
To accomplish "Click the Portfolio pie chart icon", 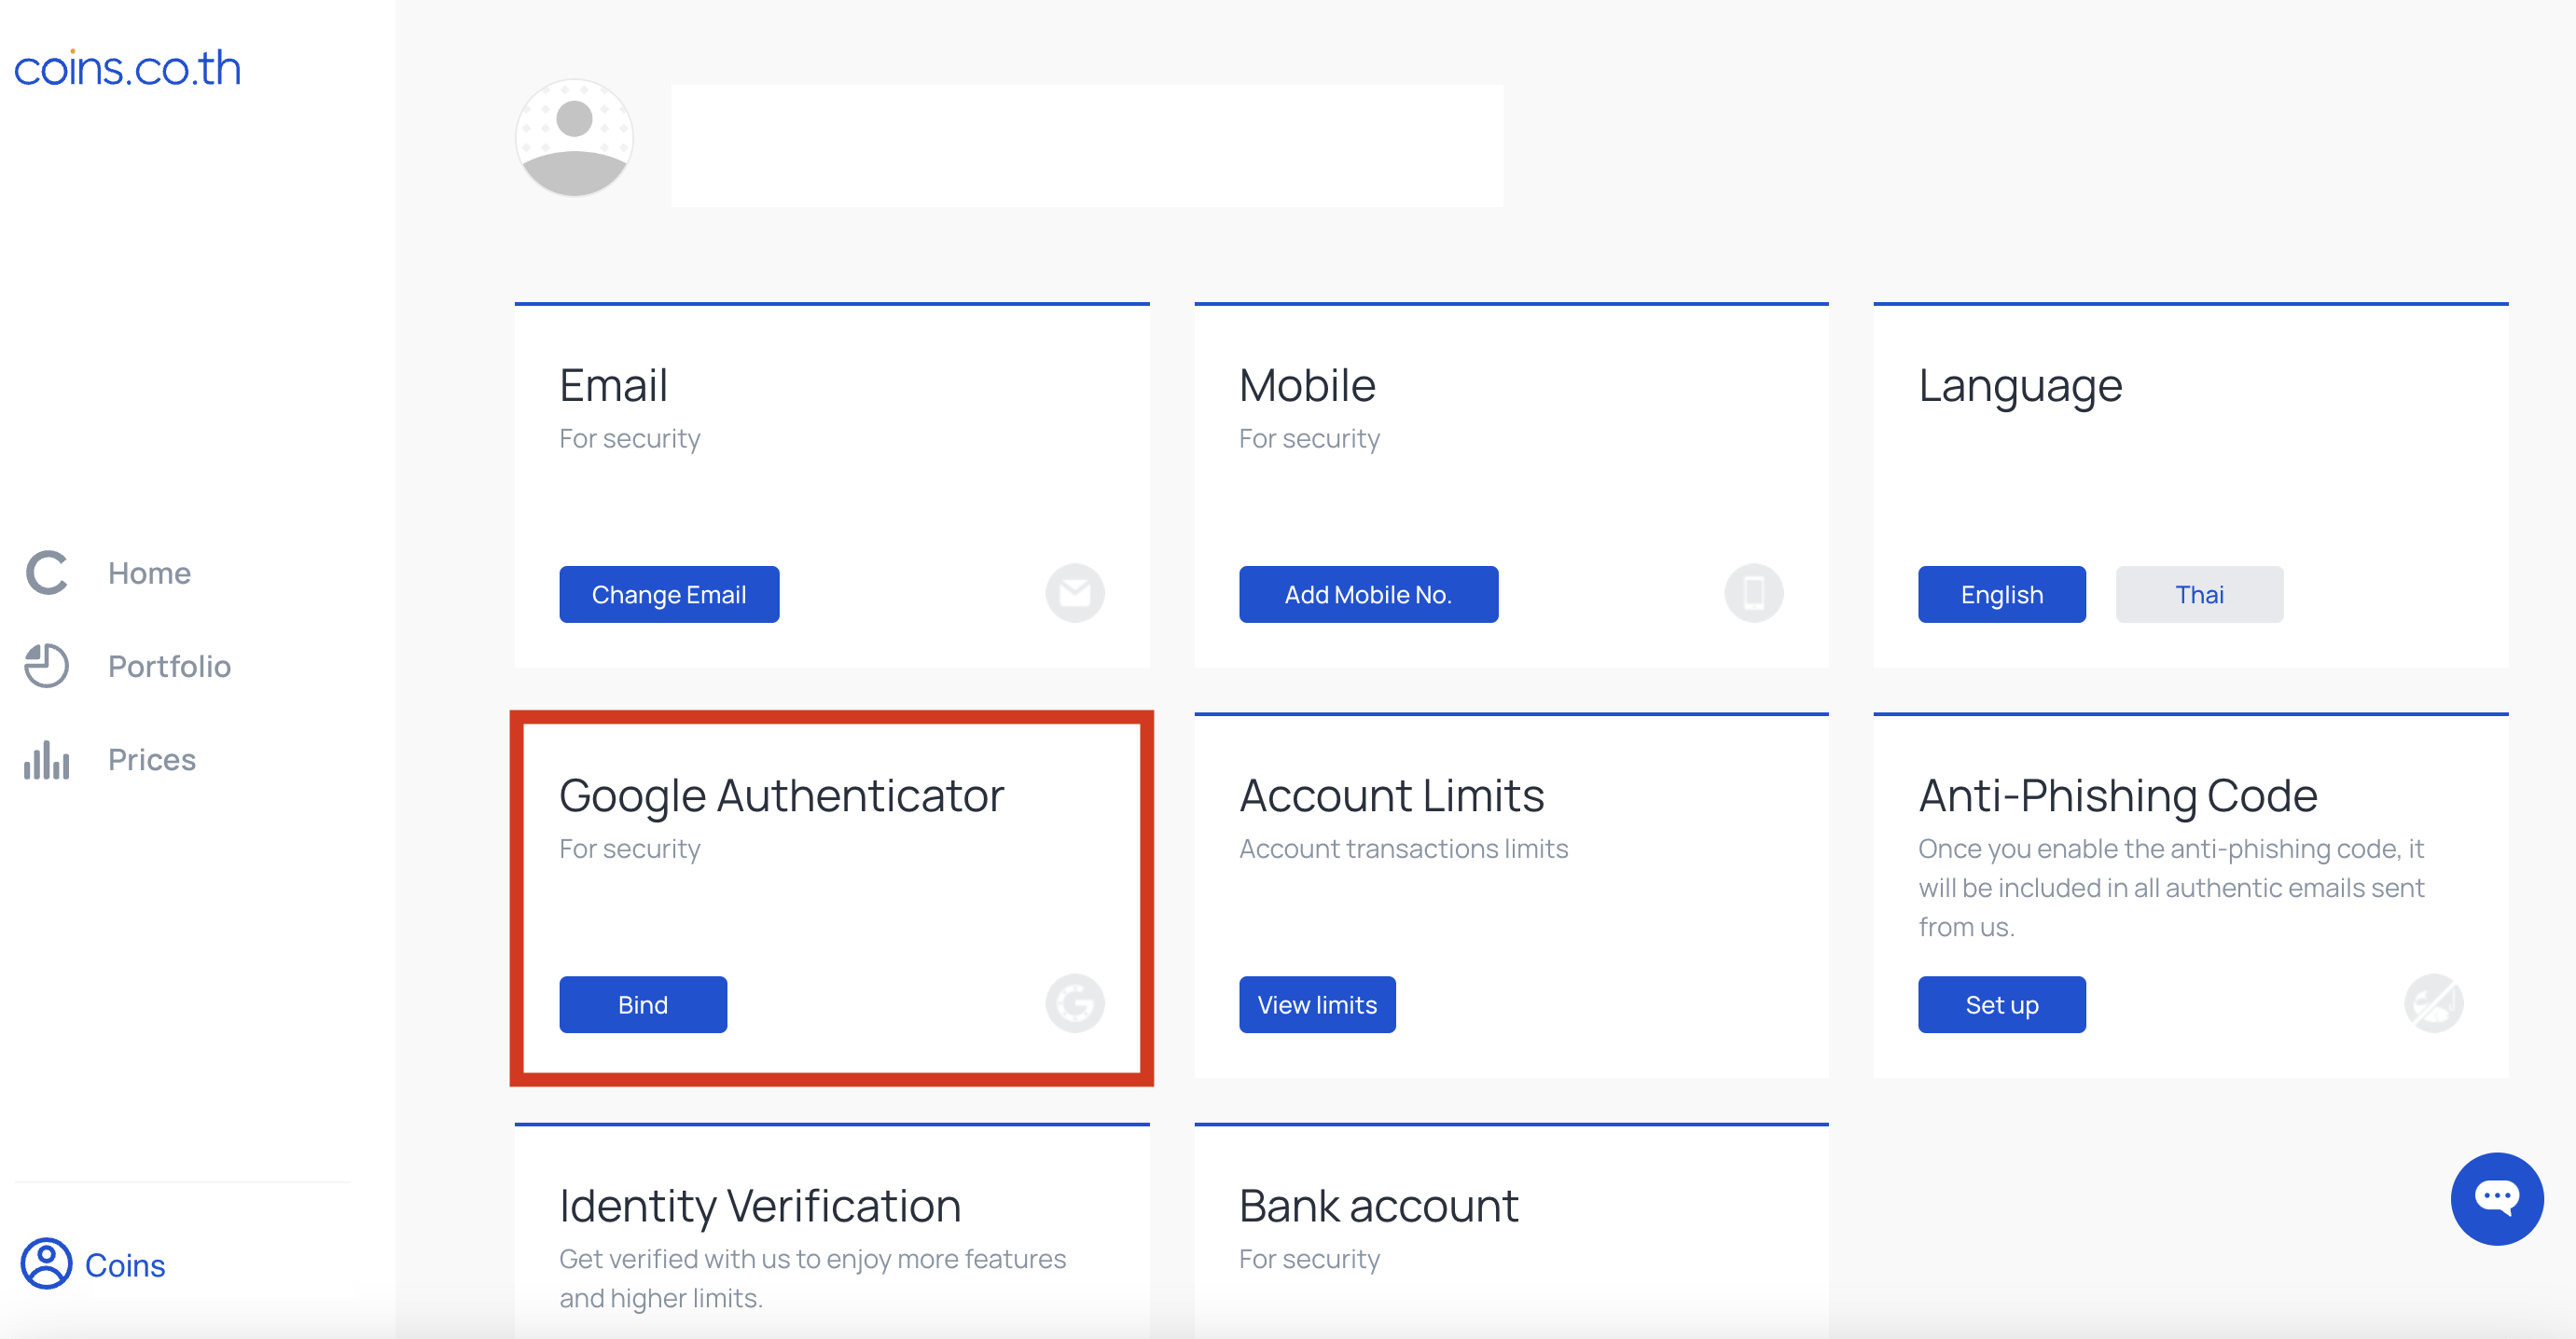I will 46,666.
